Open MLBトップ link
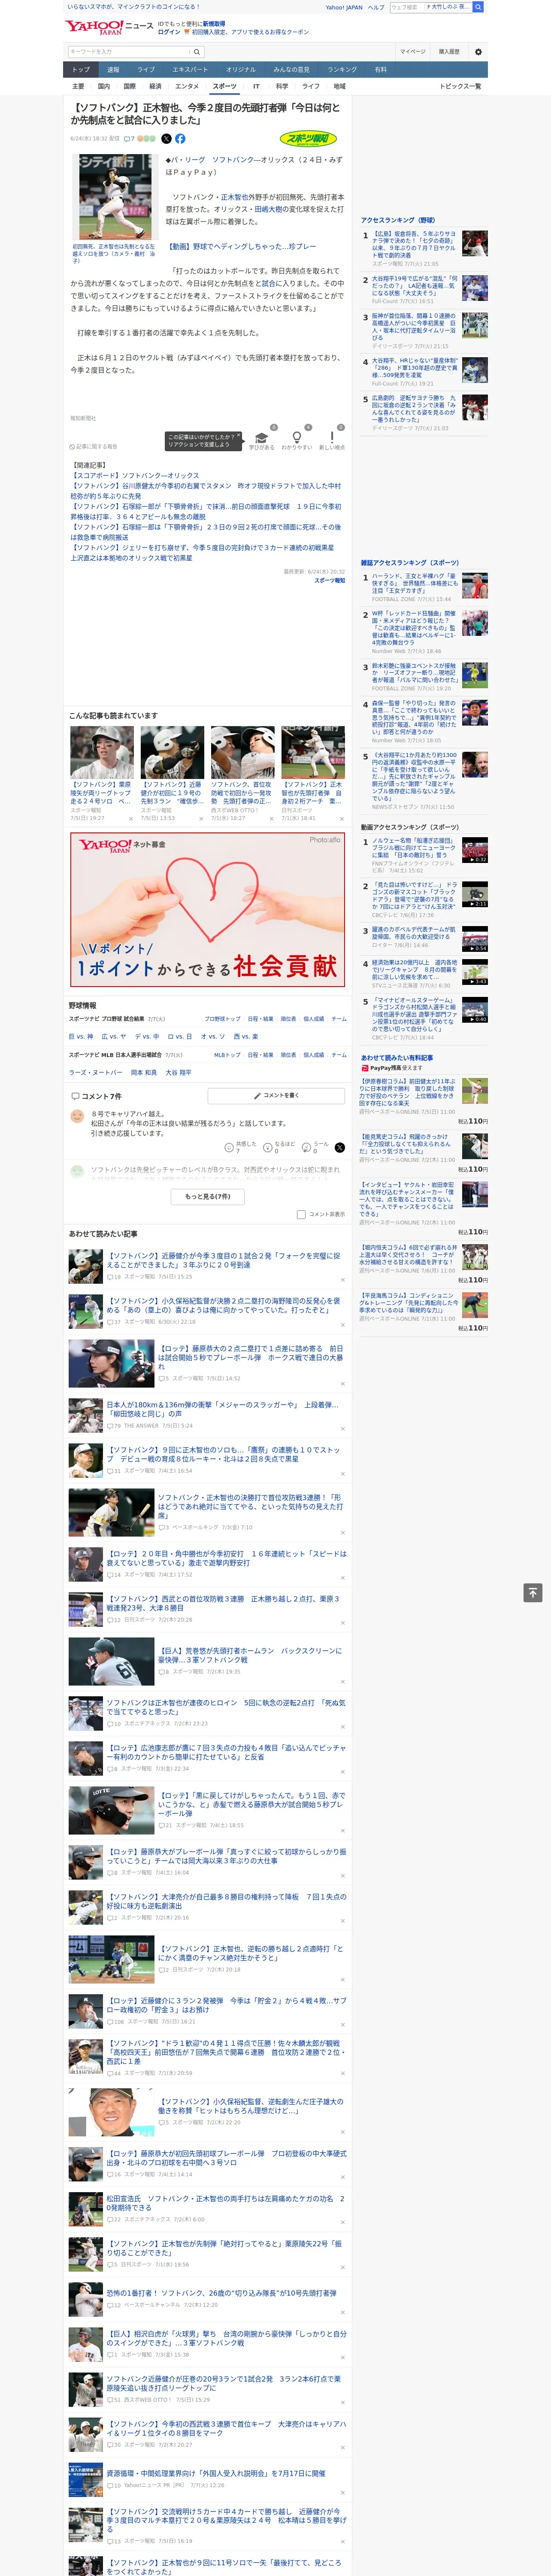Viewport: 551px width, 2576px height. 226,1055
